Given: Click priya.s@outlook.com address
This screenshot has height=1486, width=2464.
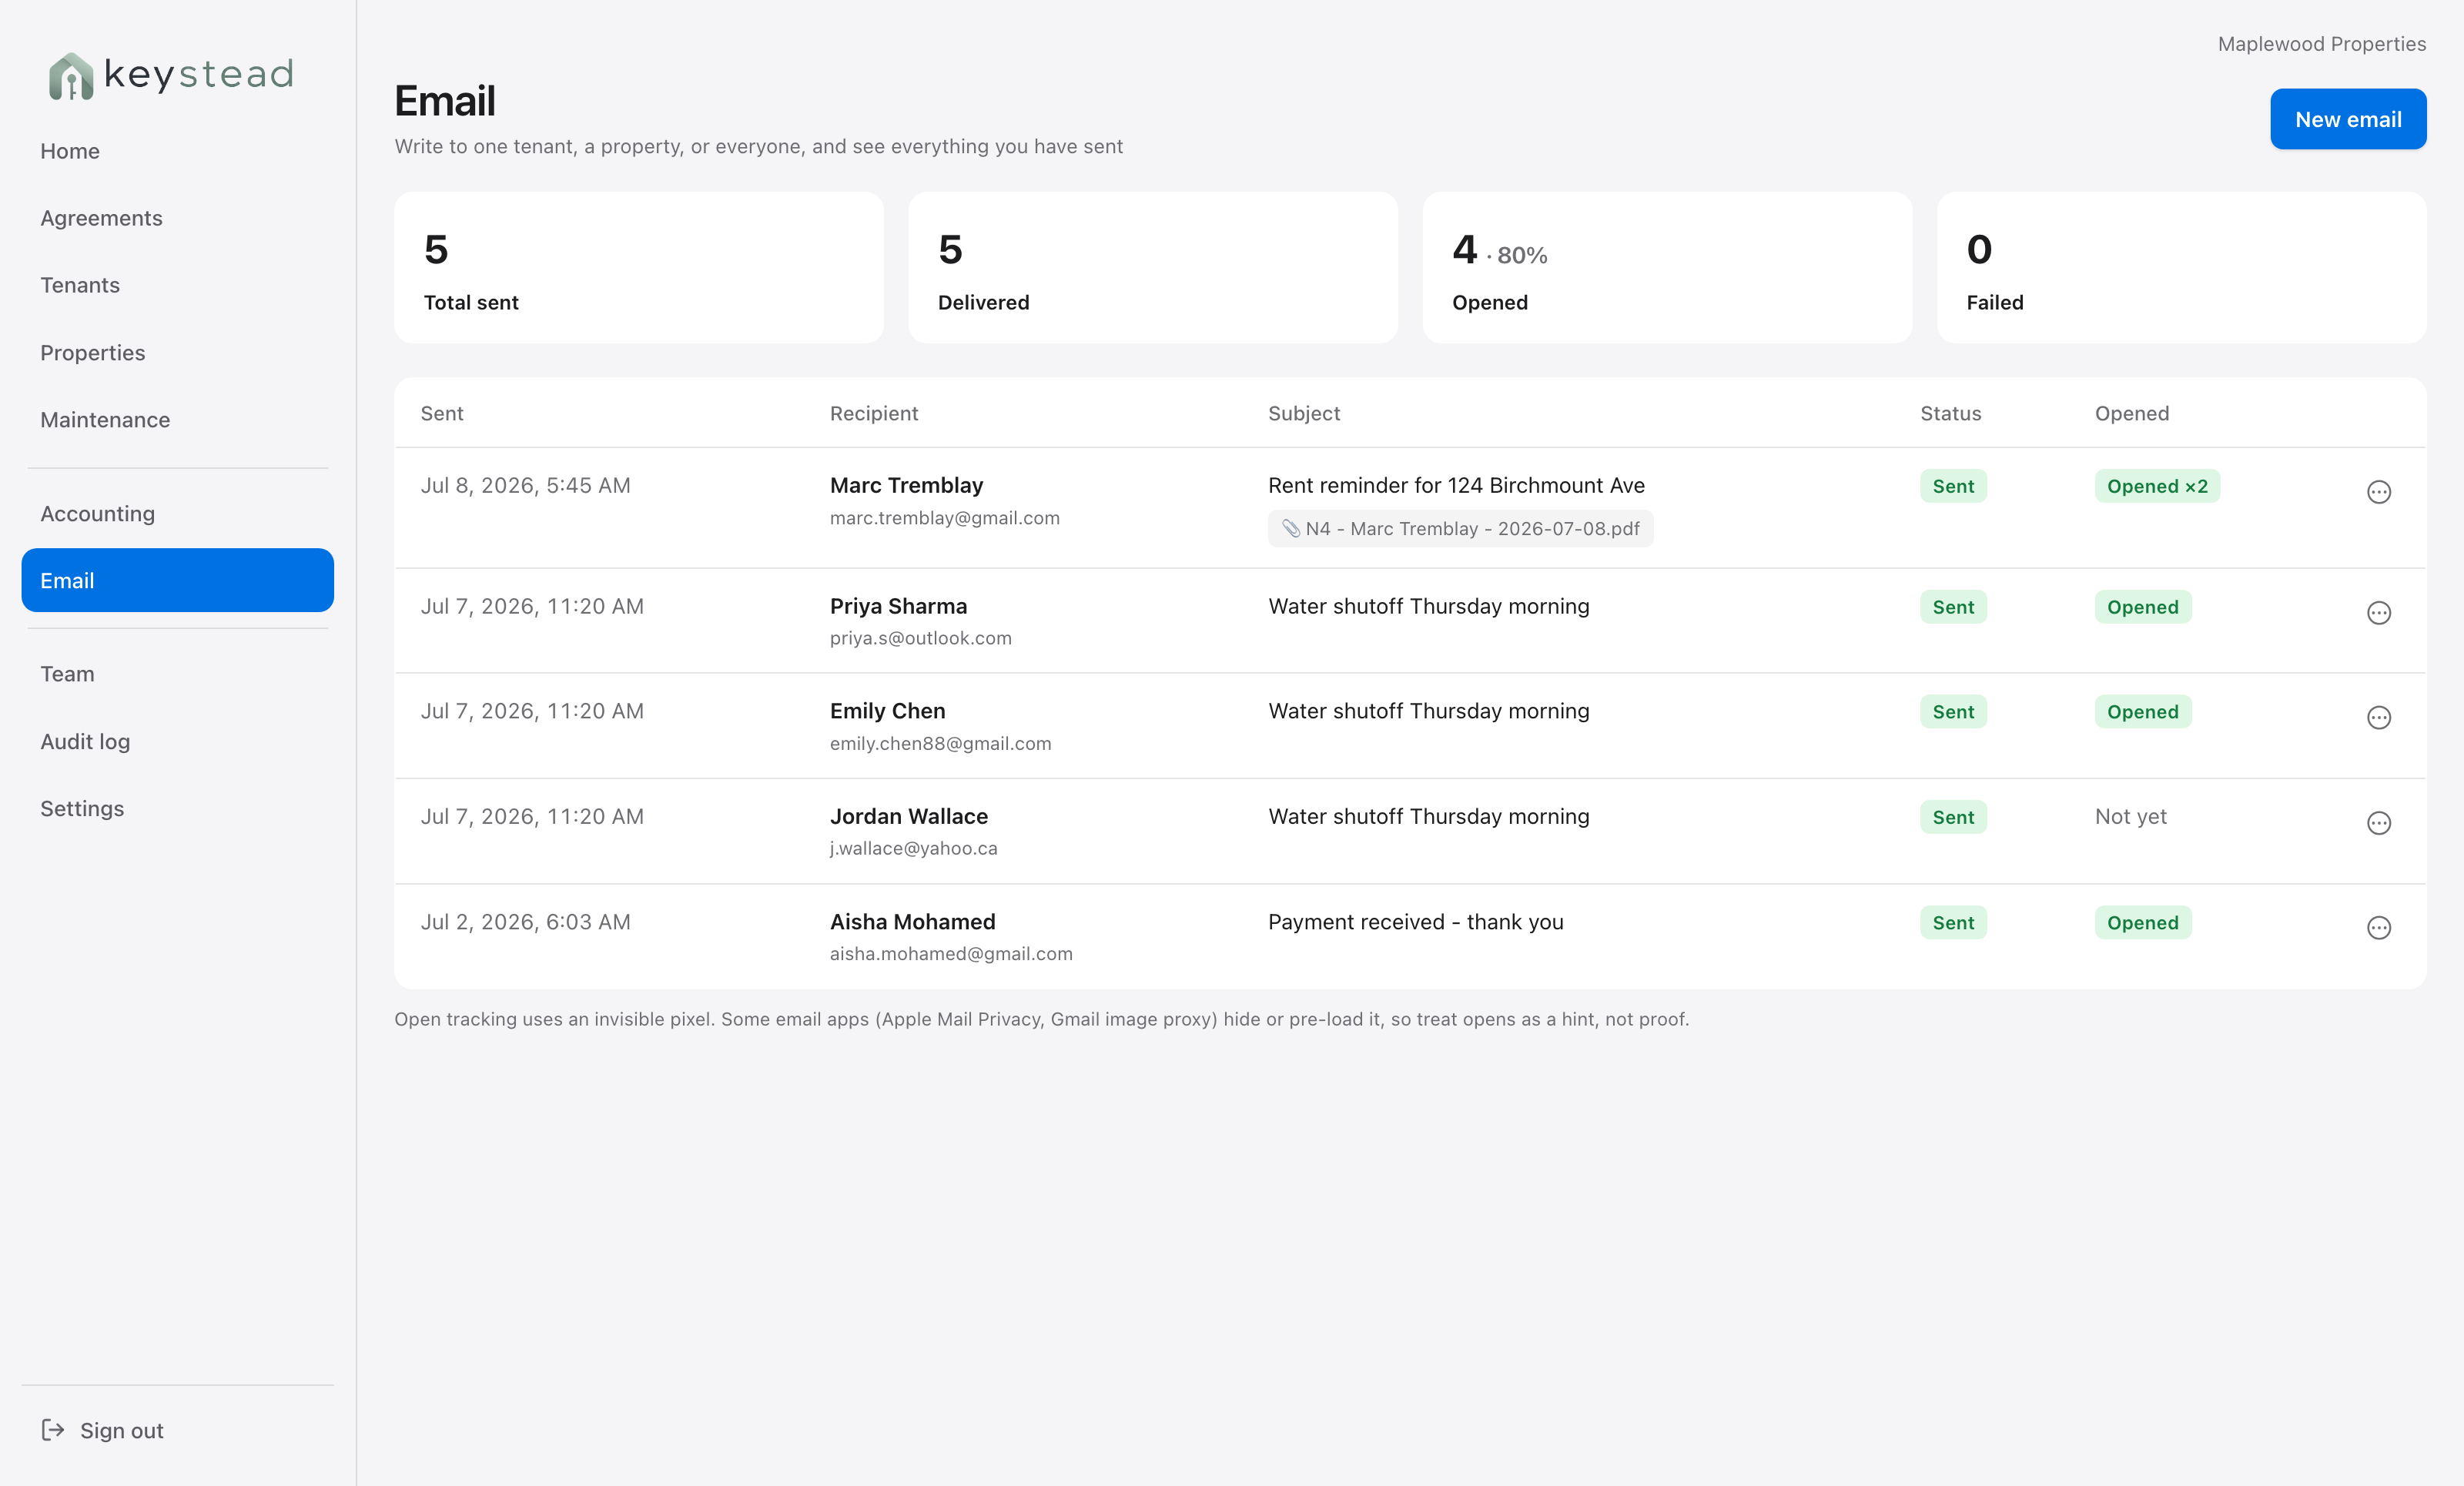Looking at the screenshot, I should pyautogui.click(x=921, y=638).
